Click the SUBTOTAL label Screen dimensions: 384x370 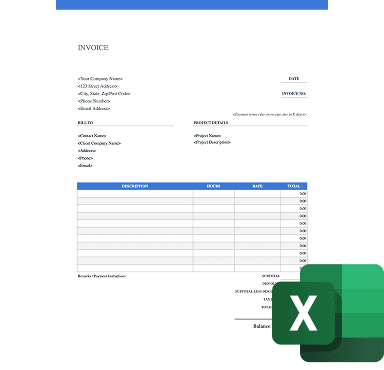point(271,276)
